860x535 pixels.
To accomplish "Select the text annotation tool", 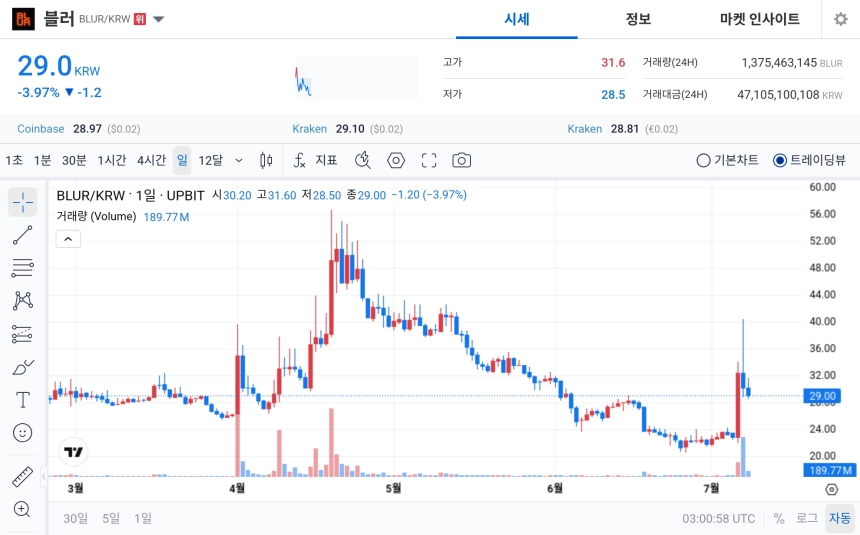I will point(22,400).
